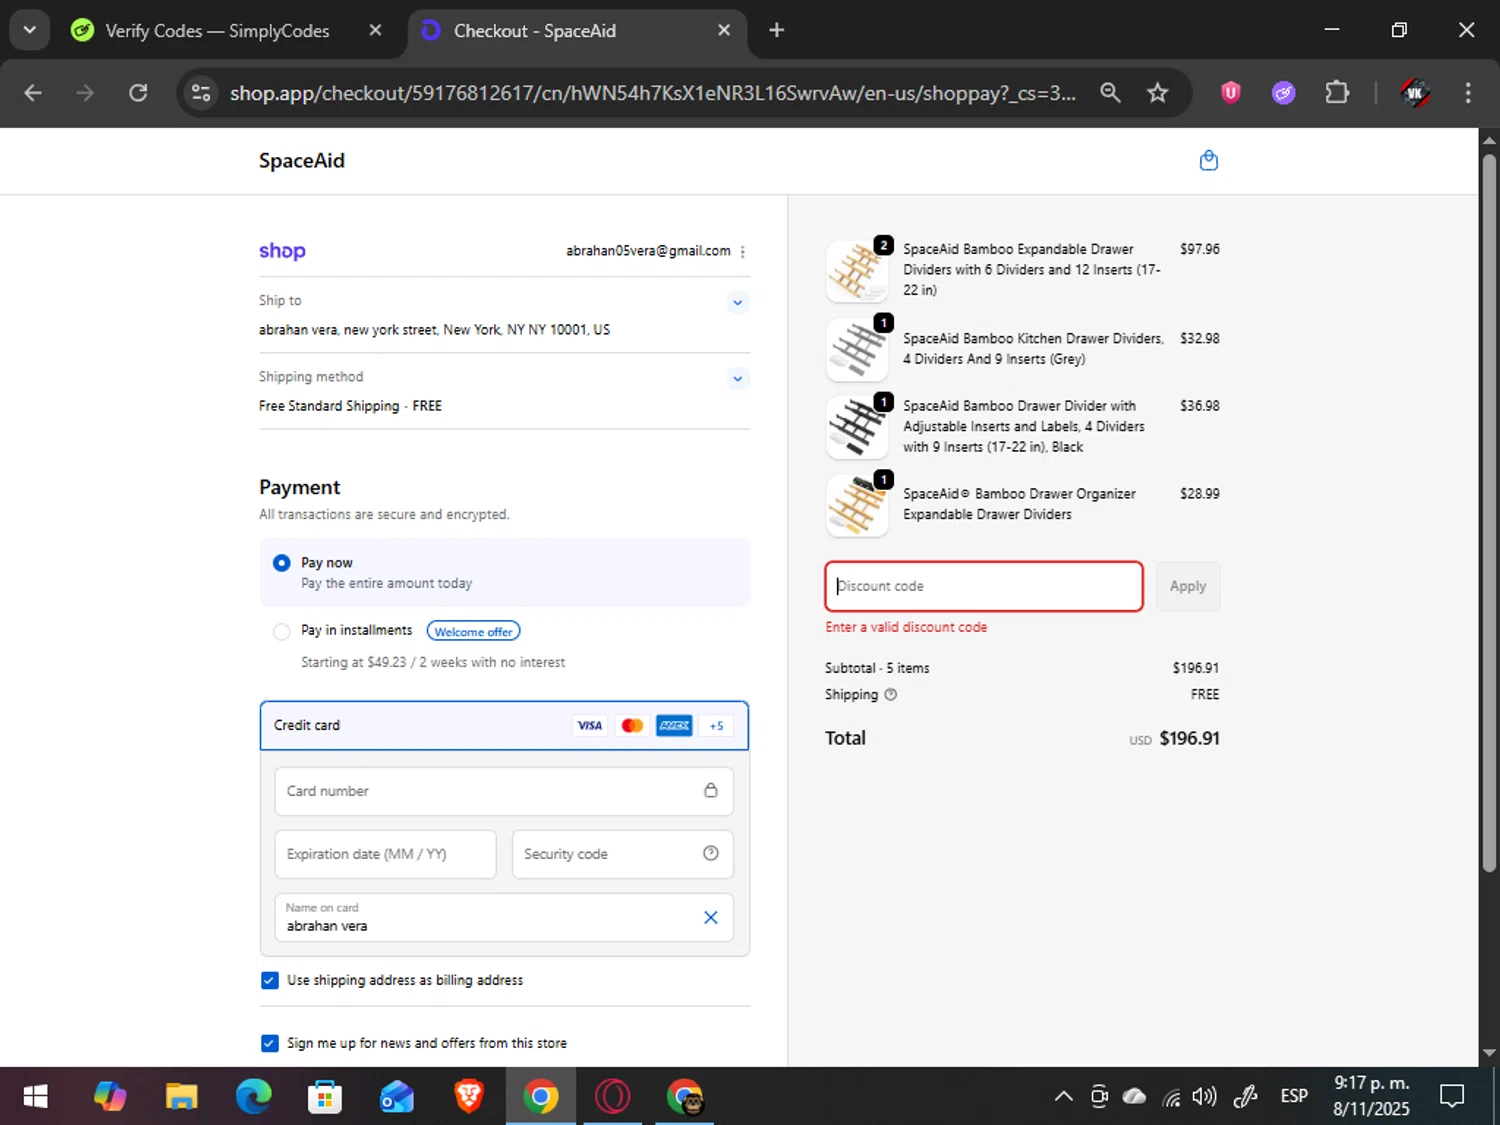Click the Mastercard logo
Screen dimensions: 1500x1125
632,726
